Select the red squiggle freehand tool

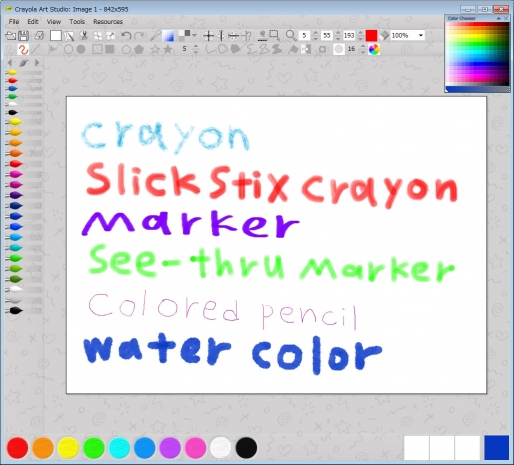[23, 50]
